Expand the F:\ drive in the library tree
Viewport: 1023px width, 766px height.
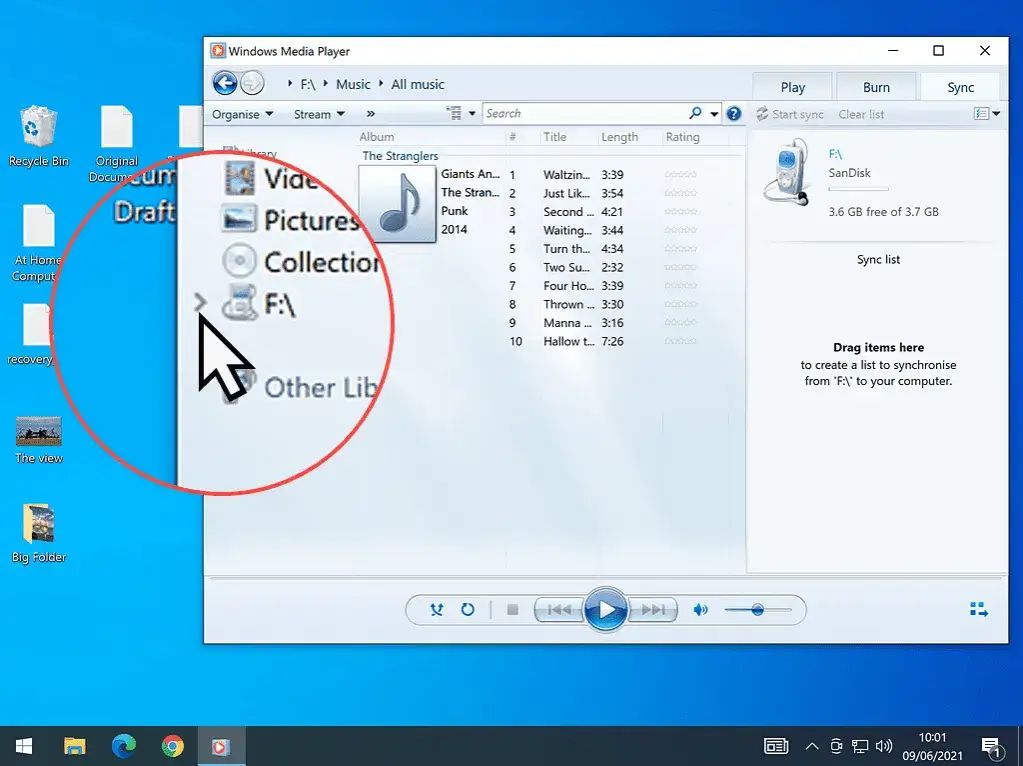[200, 303]
